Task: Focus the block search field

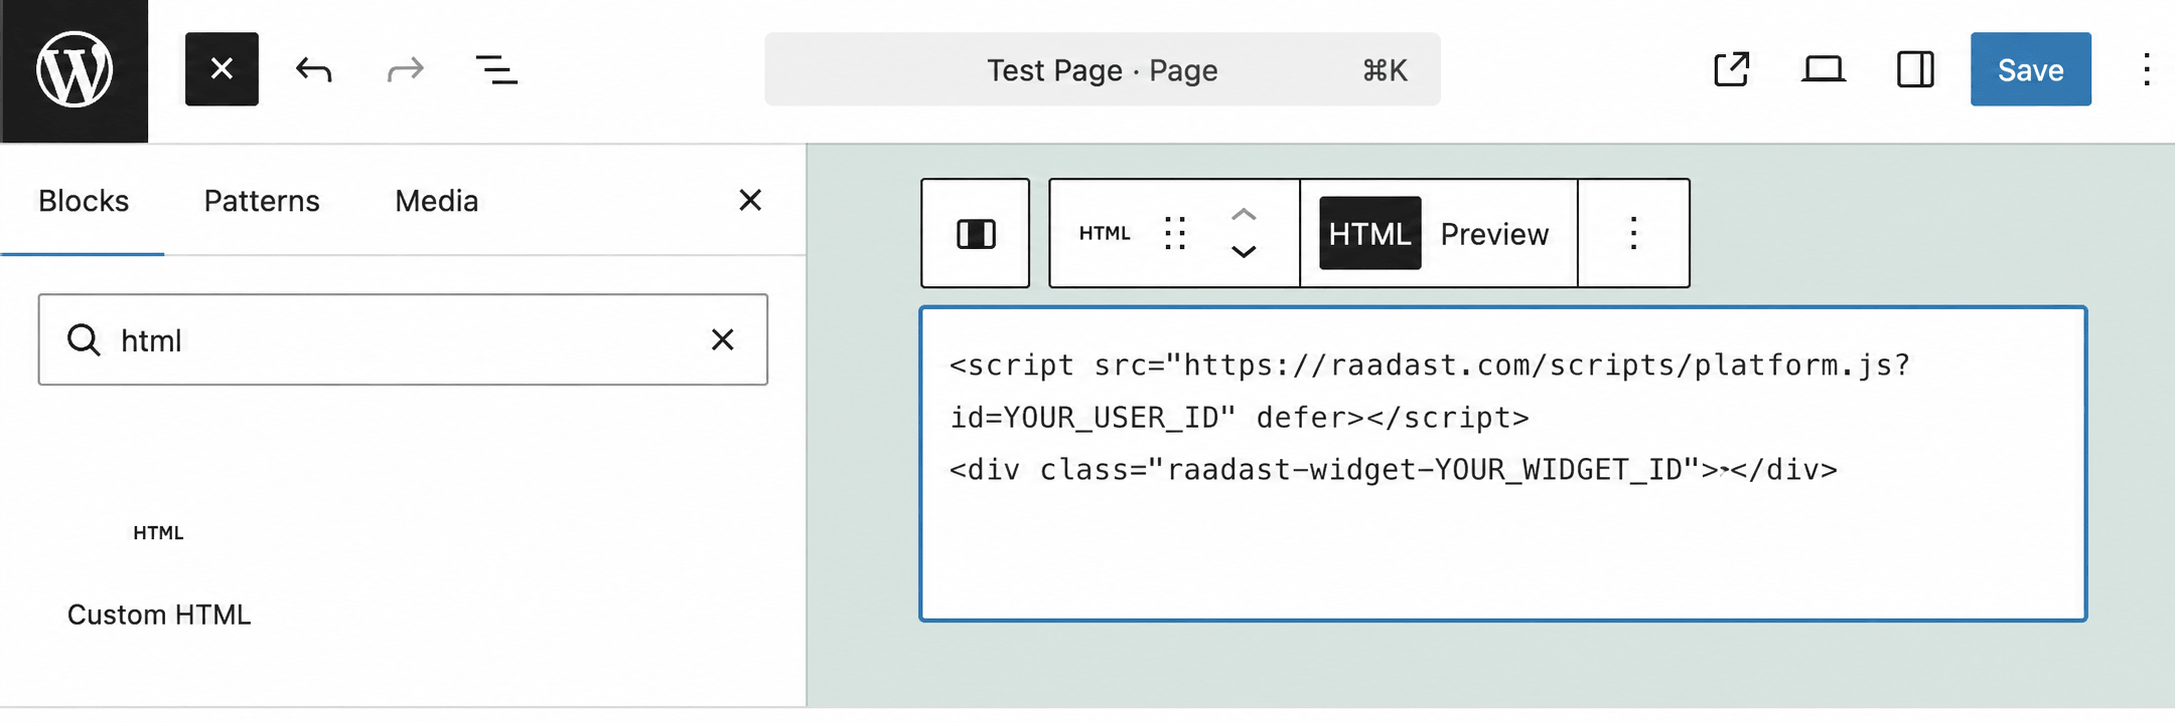Action: coord(403,340)
